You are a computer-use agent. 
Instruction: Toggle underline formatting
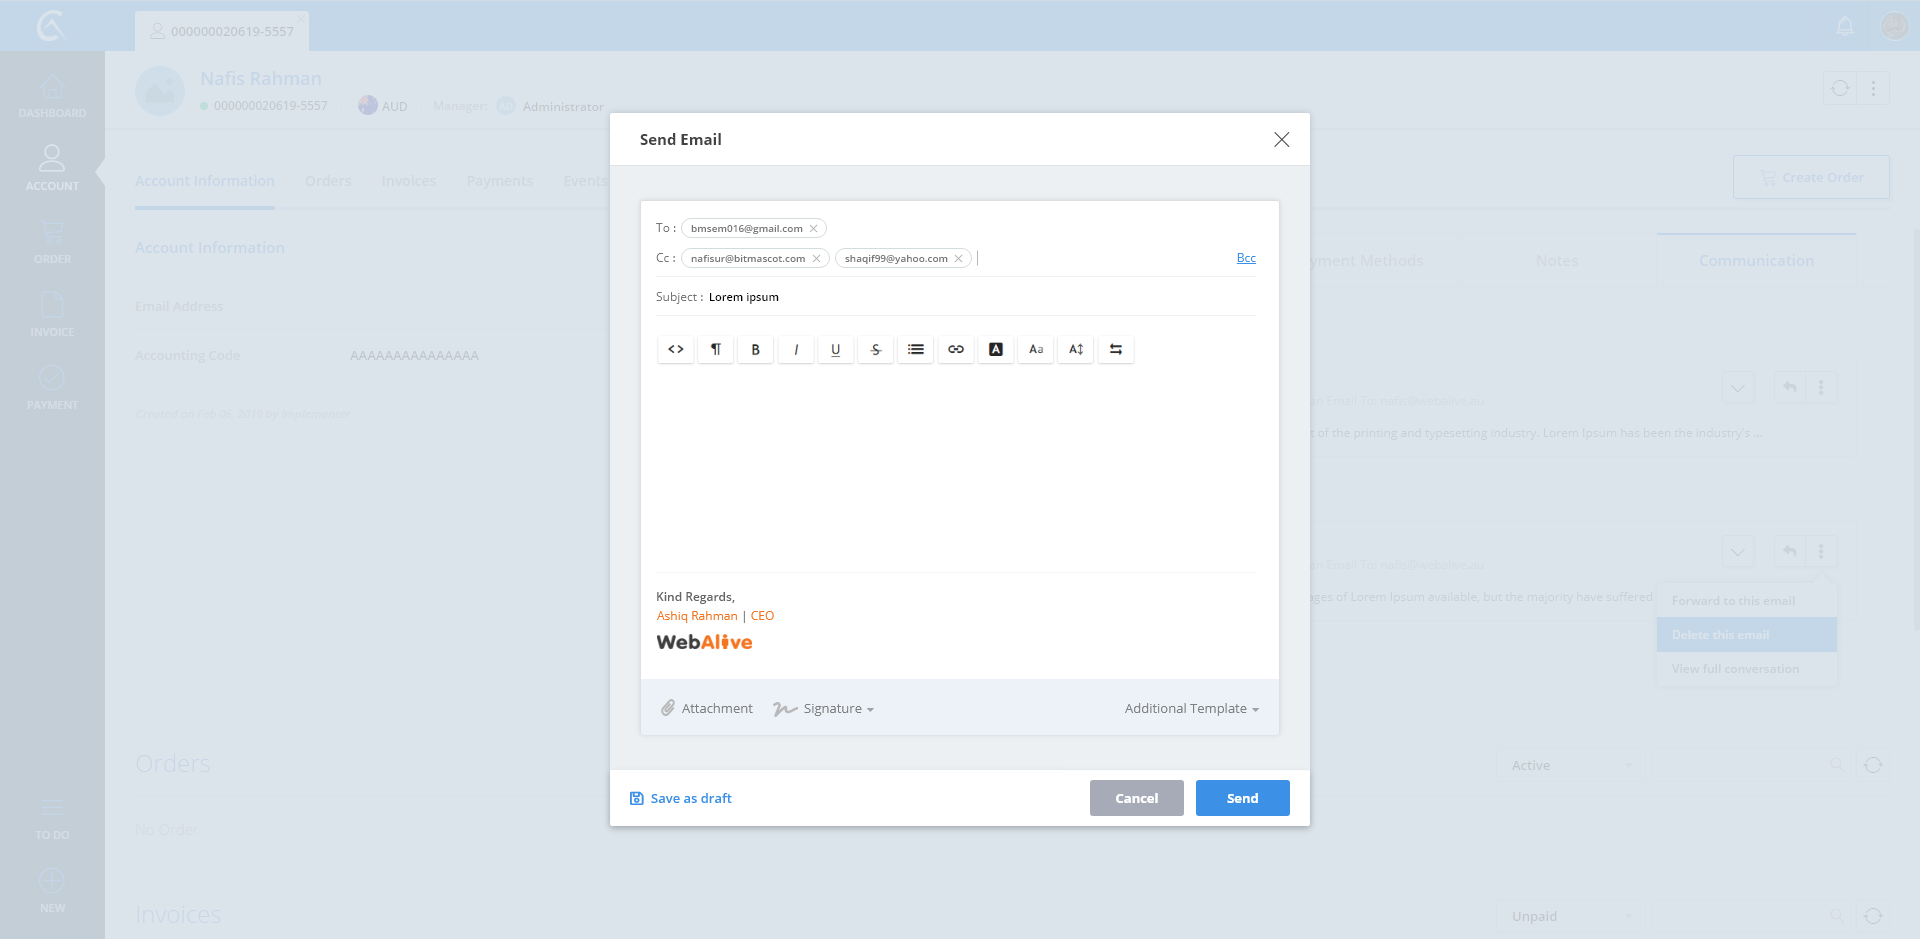836,349
